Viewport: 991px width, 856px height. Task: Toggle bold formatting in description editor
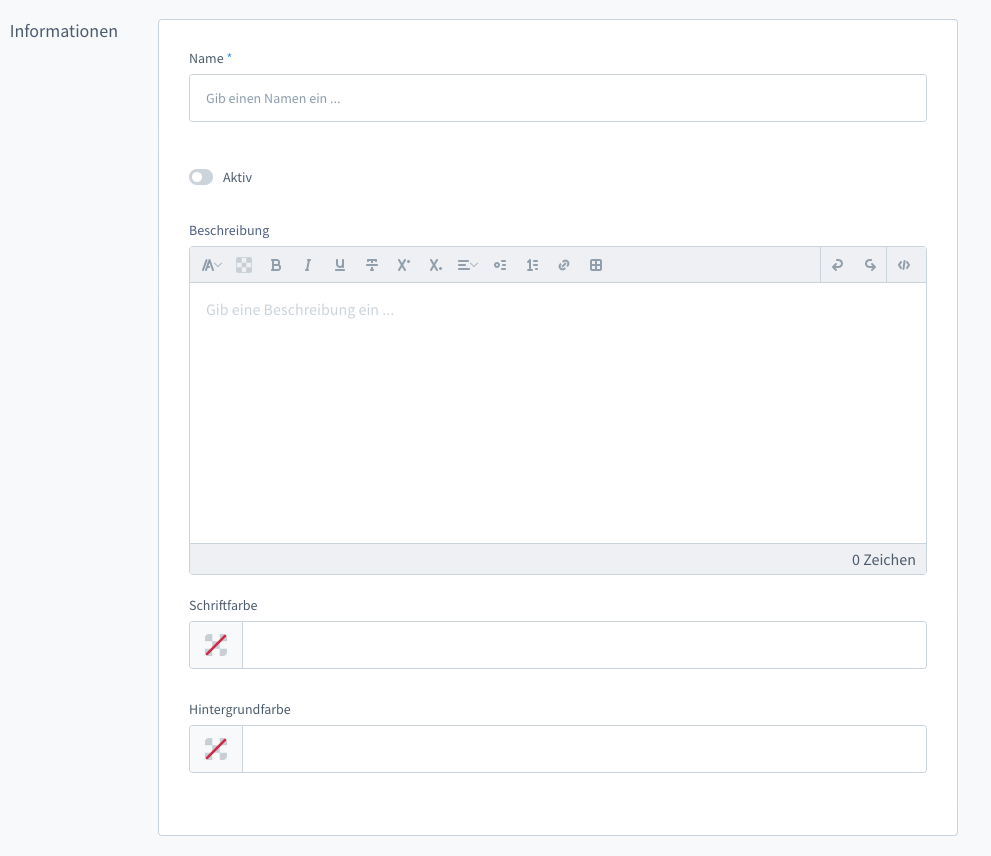276,265
